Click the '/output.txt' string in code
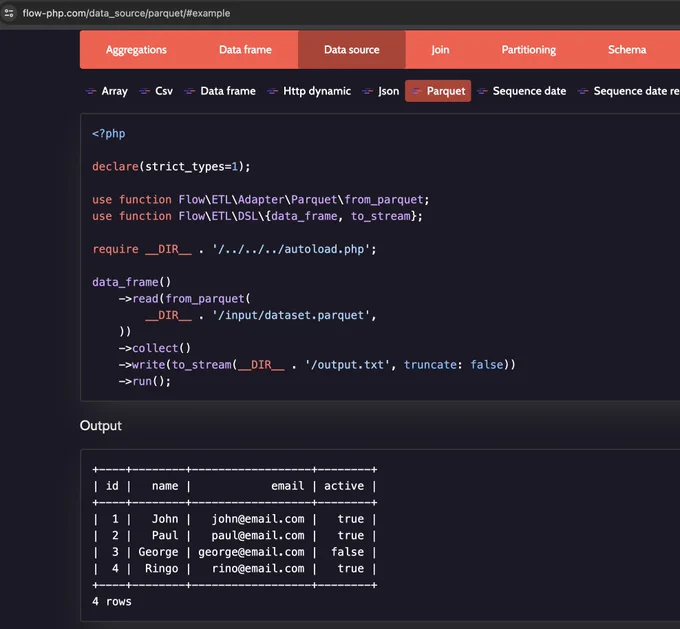This screenshot has width=680, height=629. [347, 365]
